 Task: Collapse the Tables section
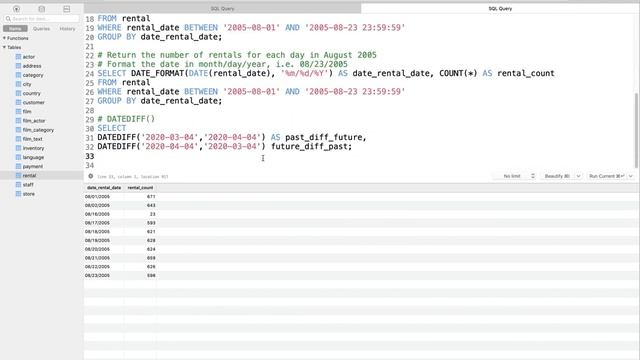pyautogui.click(x=4, y=47)
